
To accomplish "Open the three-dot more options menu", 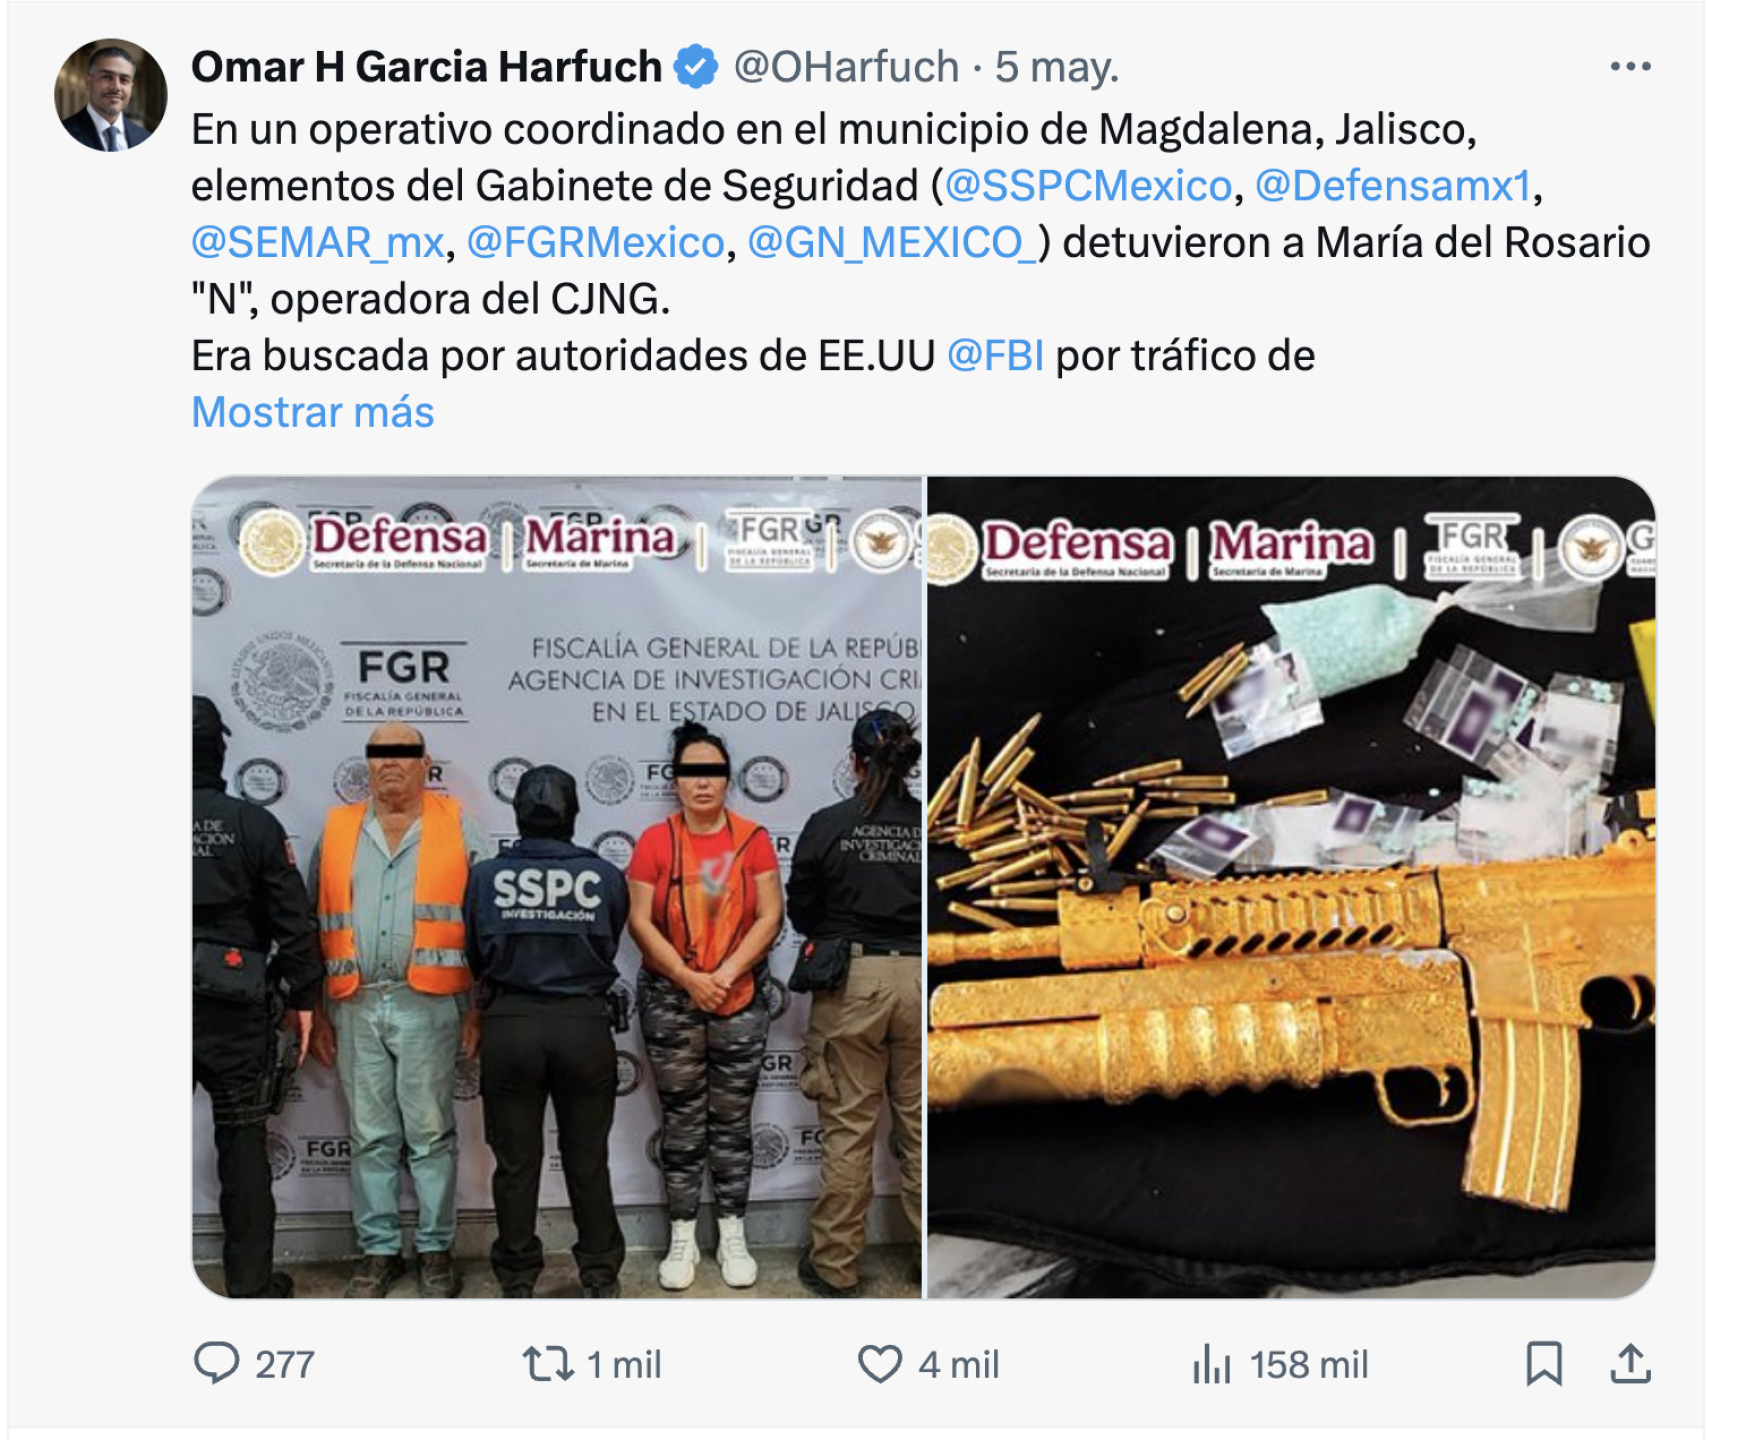I will [x=1630, y=67].
